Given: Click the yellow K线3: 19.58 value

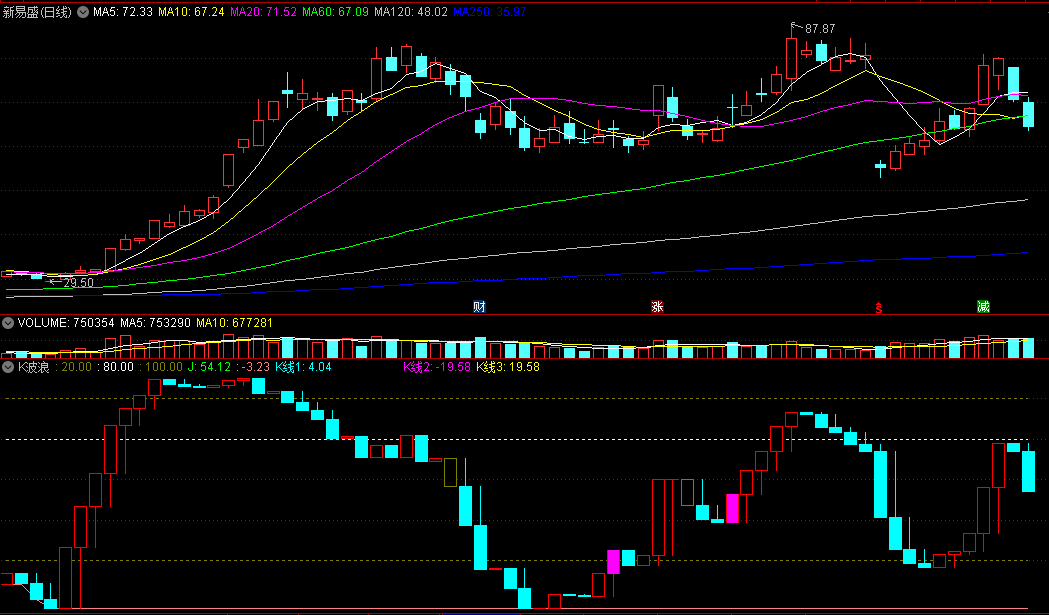Looking at the screenshot, I should click(508, 367).
